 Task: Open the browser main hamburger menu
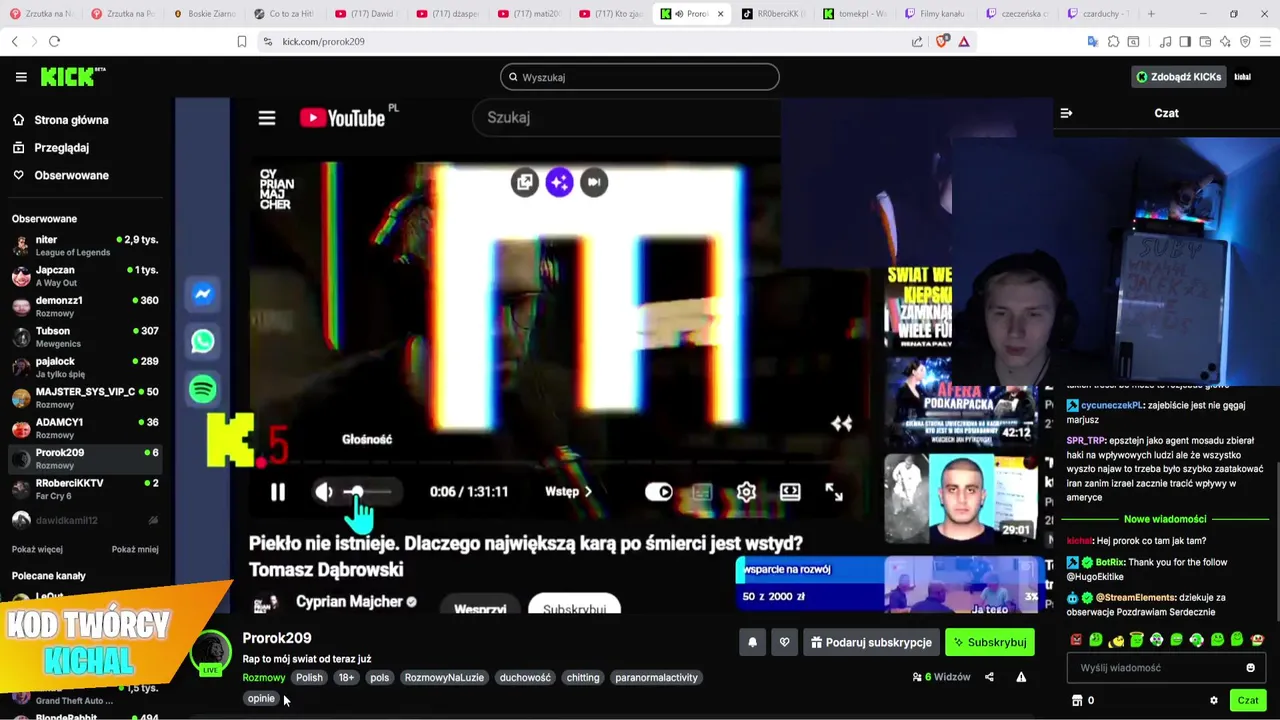(x=1265, y=41)
